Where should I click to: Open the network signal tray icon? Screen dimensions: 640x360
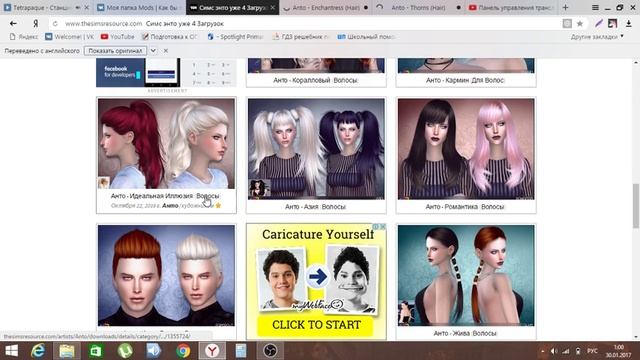566,351
